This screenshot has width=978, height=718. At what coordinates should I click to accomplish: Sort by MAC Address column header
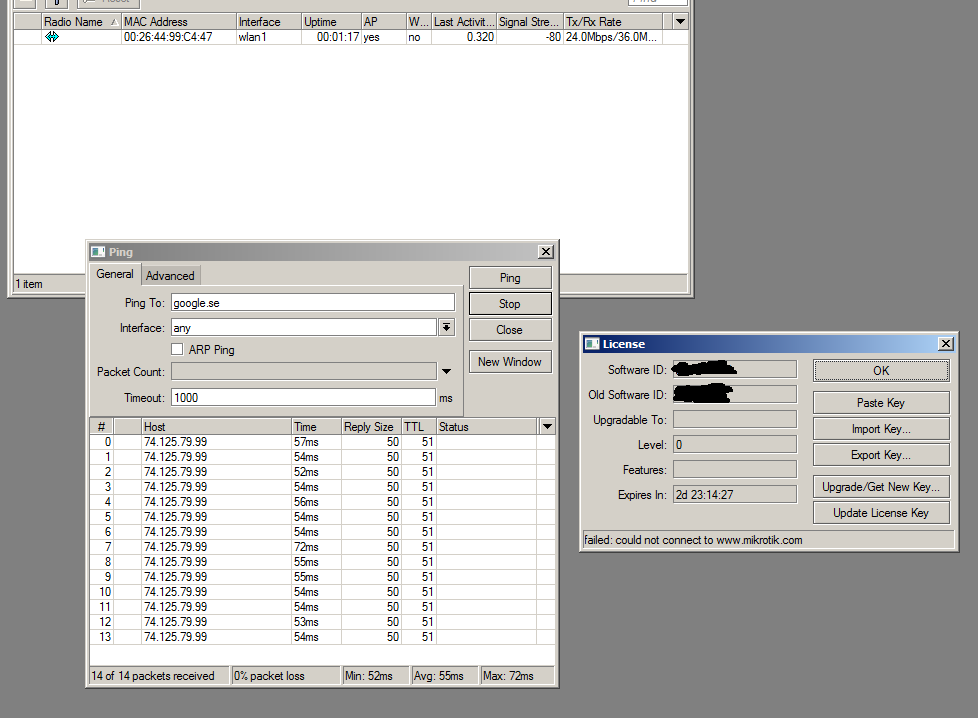point(179,22)
